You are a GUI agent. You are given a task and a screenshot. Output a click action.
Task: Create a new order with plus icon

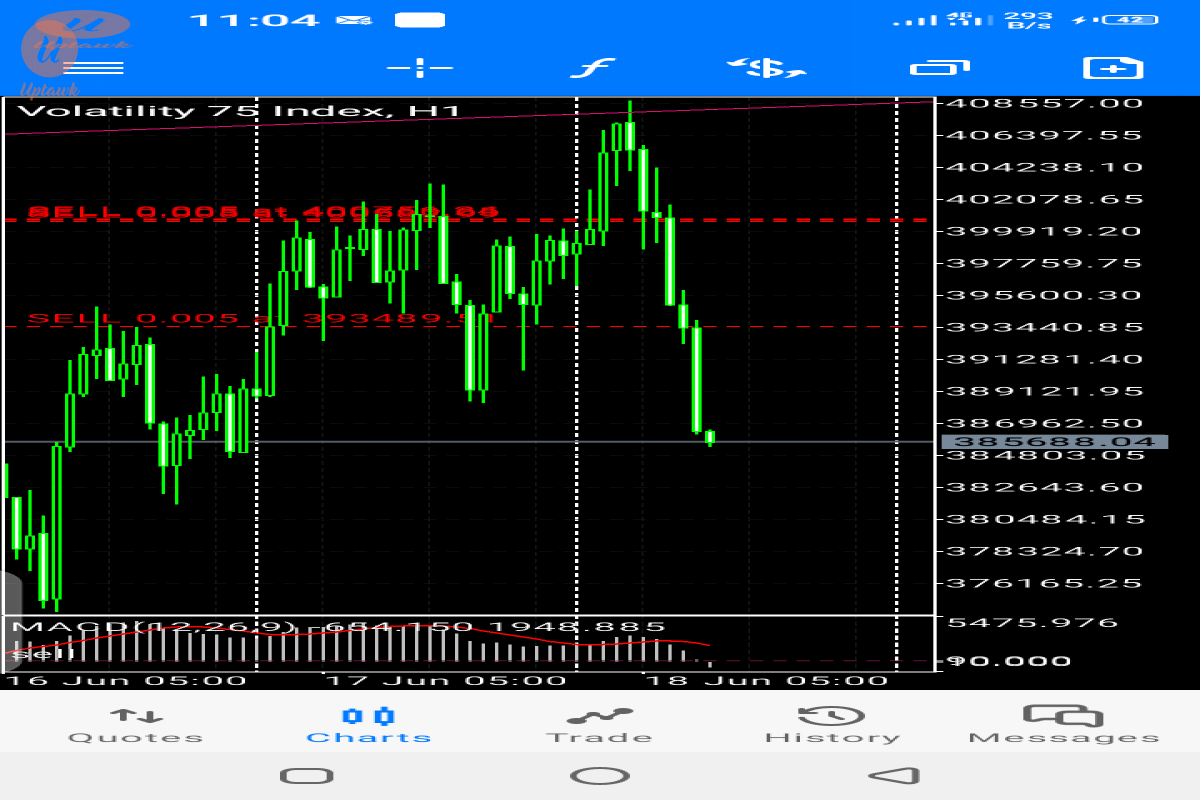1114,68
